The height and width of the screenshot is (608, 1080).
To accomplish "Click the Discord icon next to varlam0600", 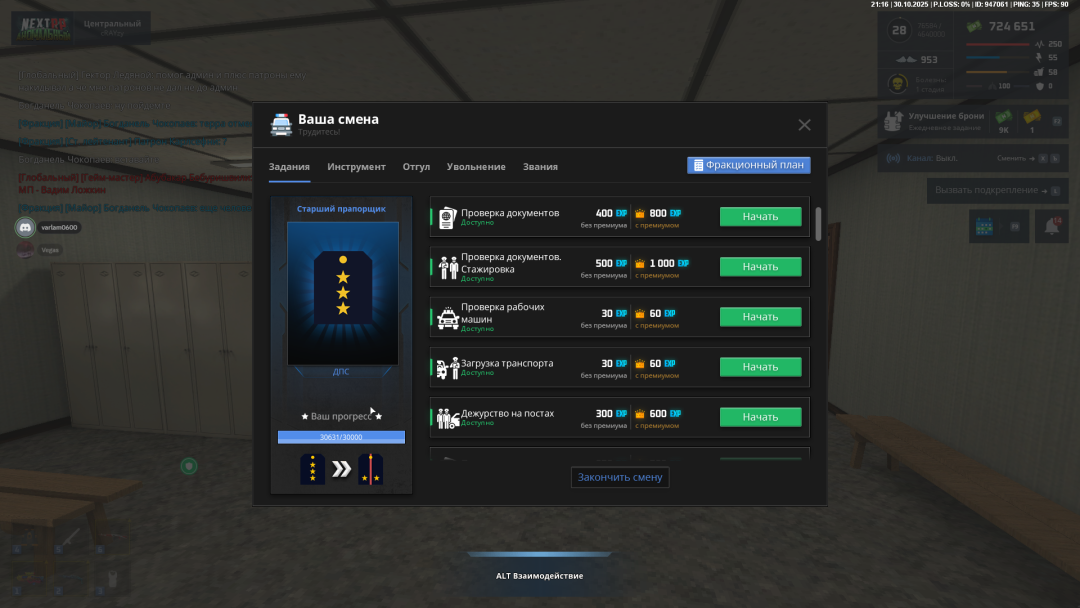I will point(25,227).
